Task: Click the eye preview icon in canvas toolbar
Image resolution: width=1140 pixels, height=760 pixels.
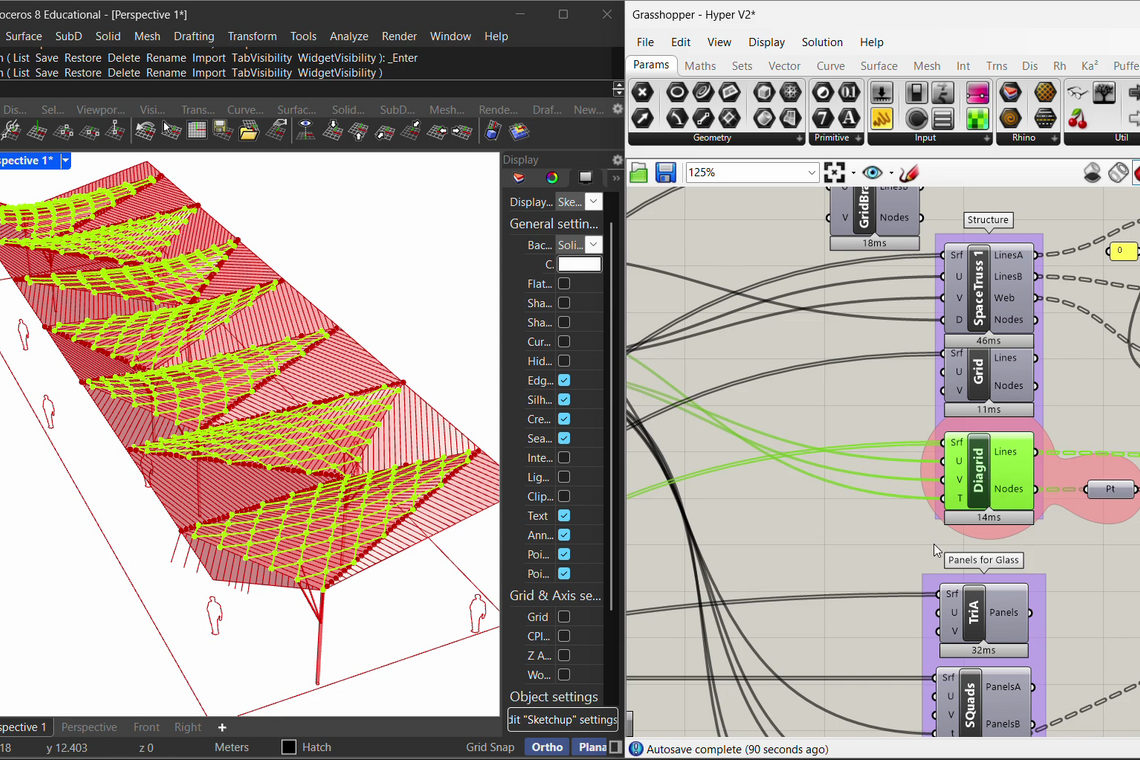Action: click(x=872, y=172)
